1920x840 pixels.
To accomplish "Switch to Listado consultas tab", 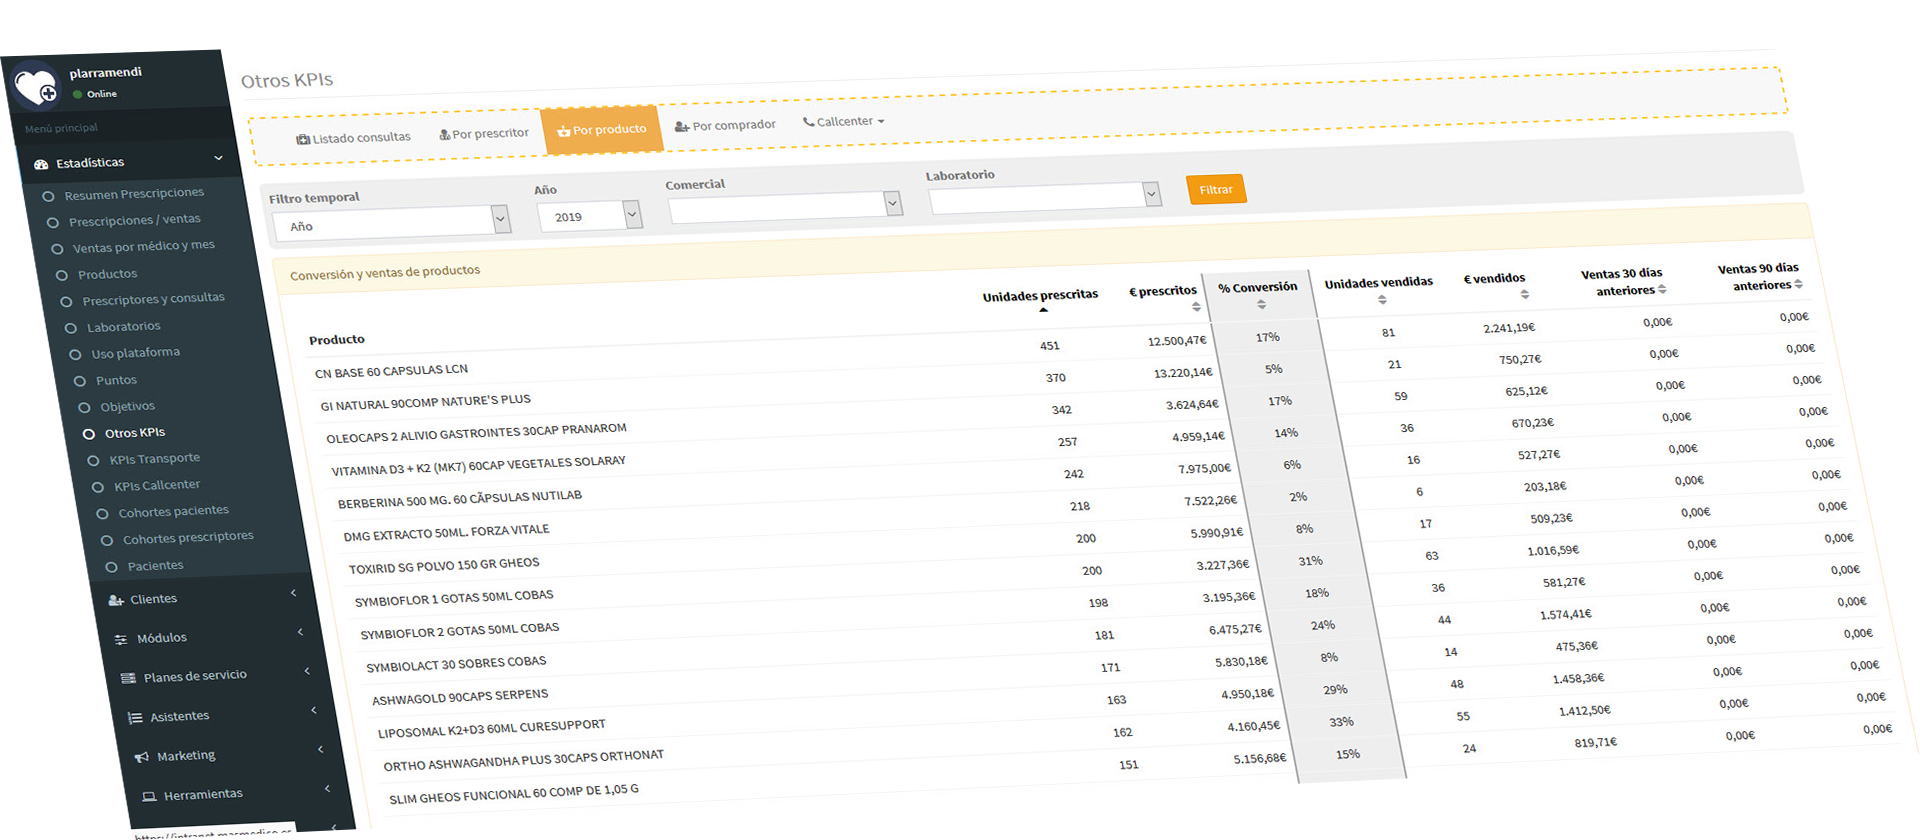I will click(354, 138).
